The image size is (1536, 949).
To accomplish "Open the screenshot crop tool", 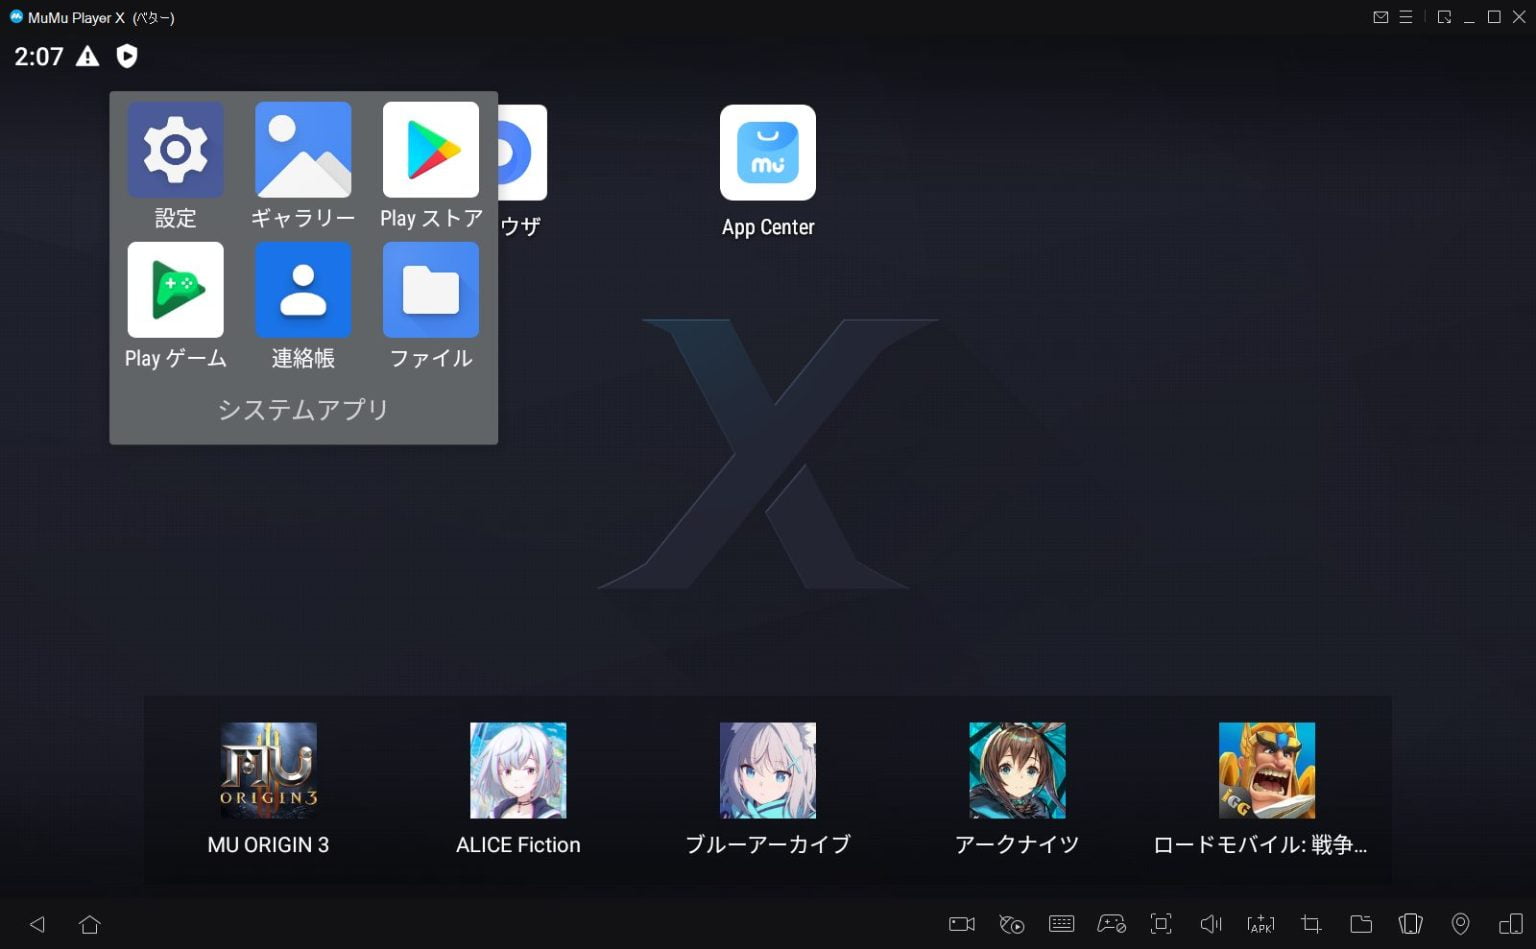I will 1309,924.
